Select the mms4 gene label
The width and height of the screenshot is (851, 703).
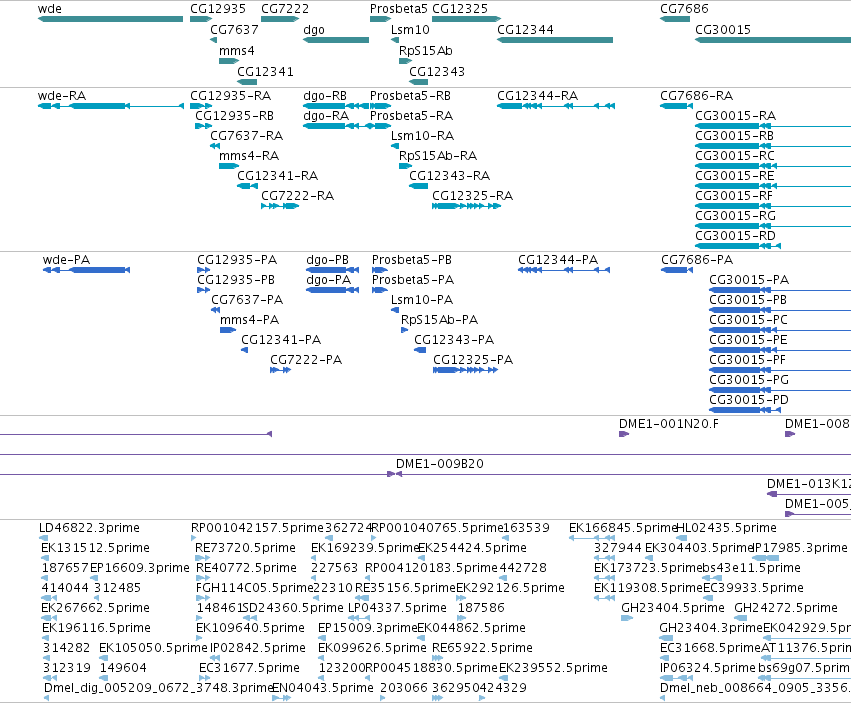pyautogui.click(x=237, y=50)
